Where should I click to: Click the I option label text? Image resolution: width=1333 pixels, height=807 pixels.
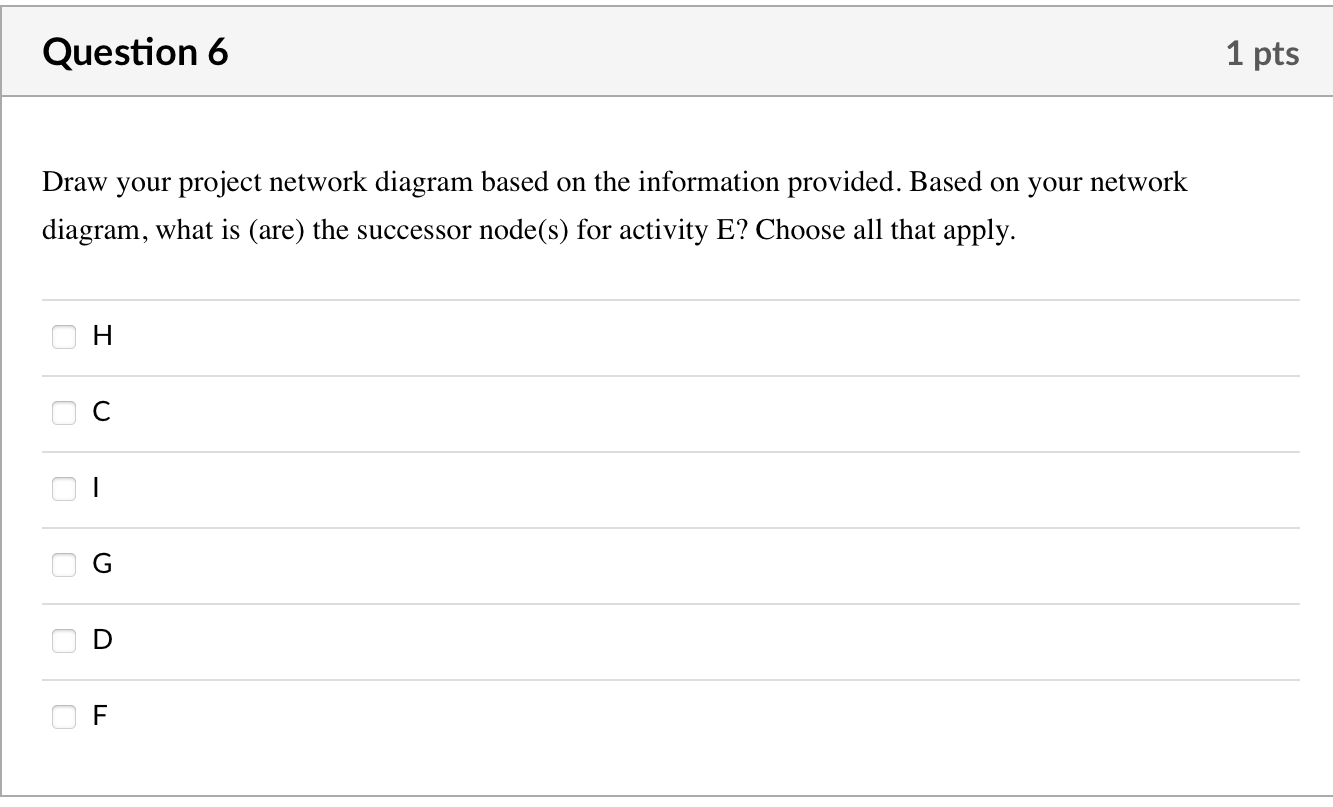98,489
